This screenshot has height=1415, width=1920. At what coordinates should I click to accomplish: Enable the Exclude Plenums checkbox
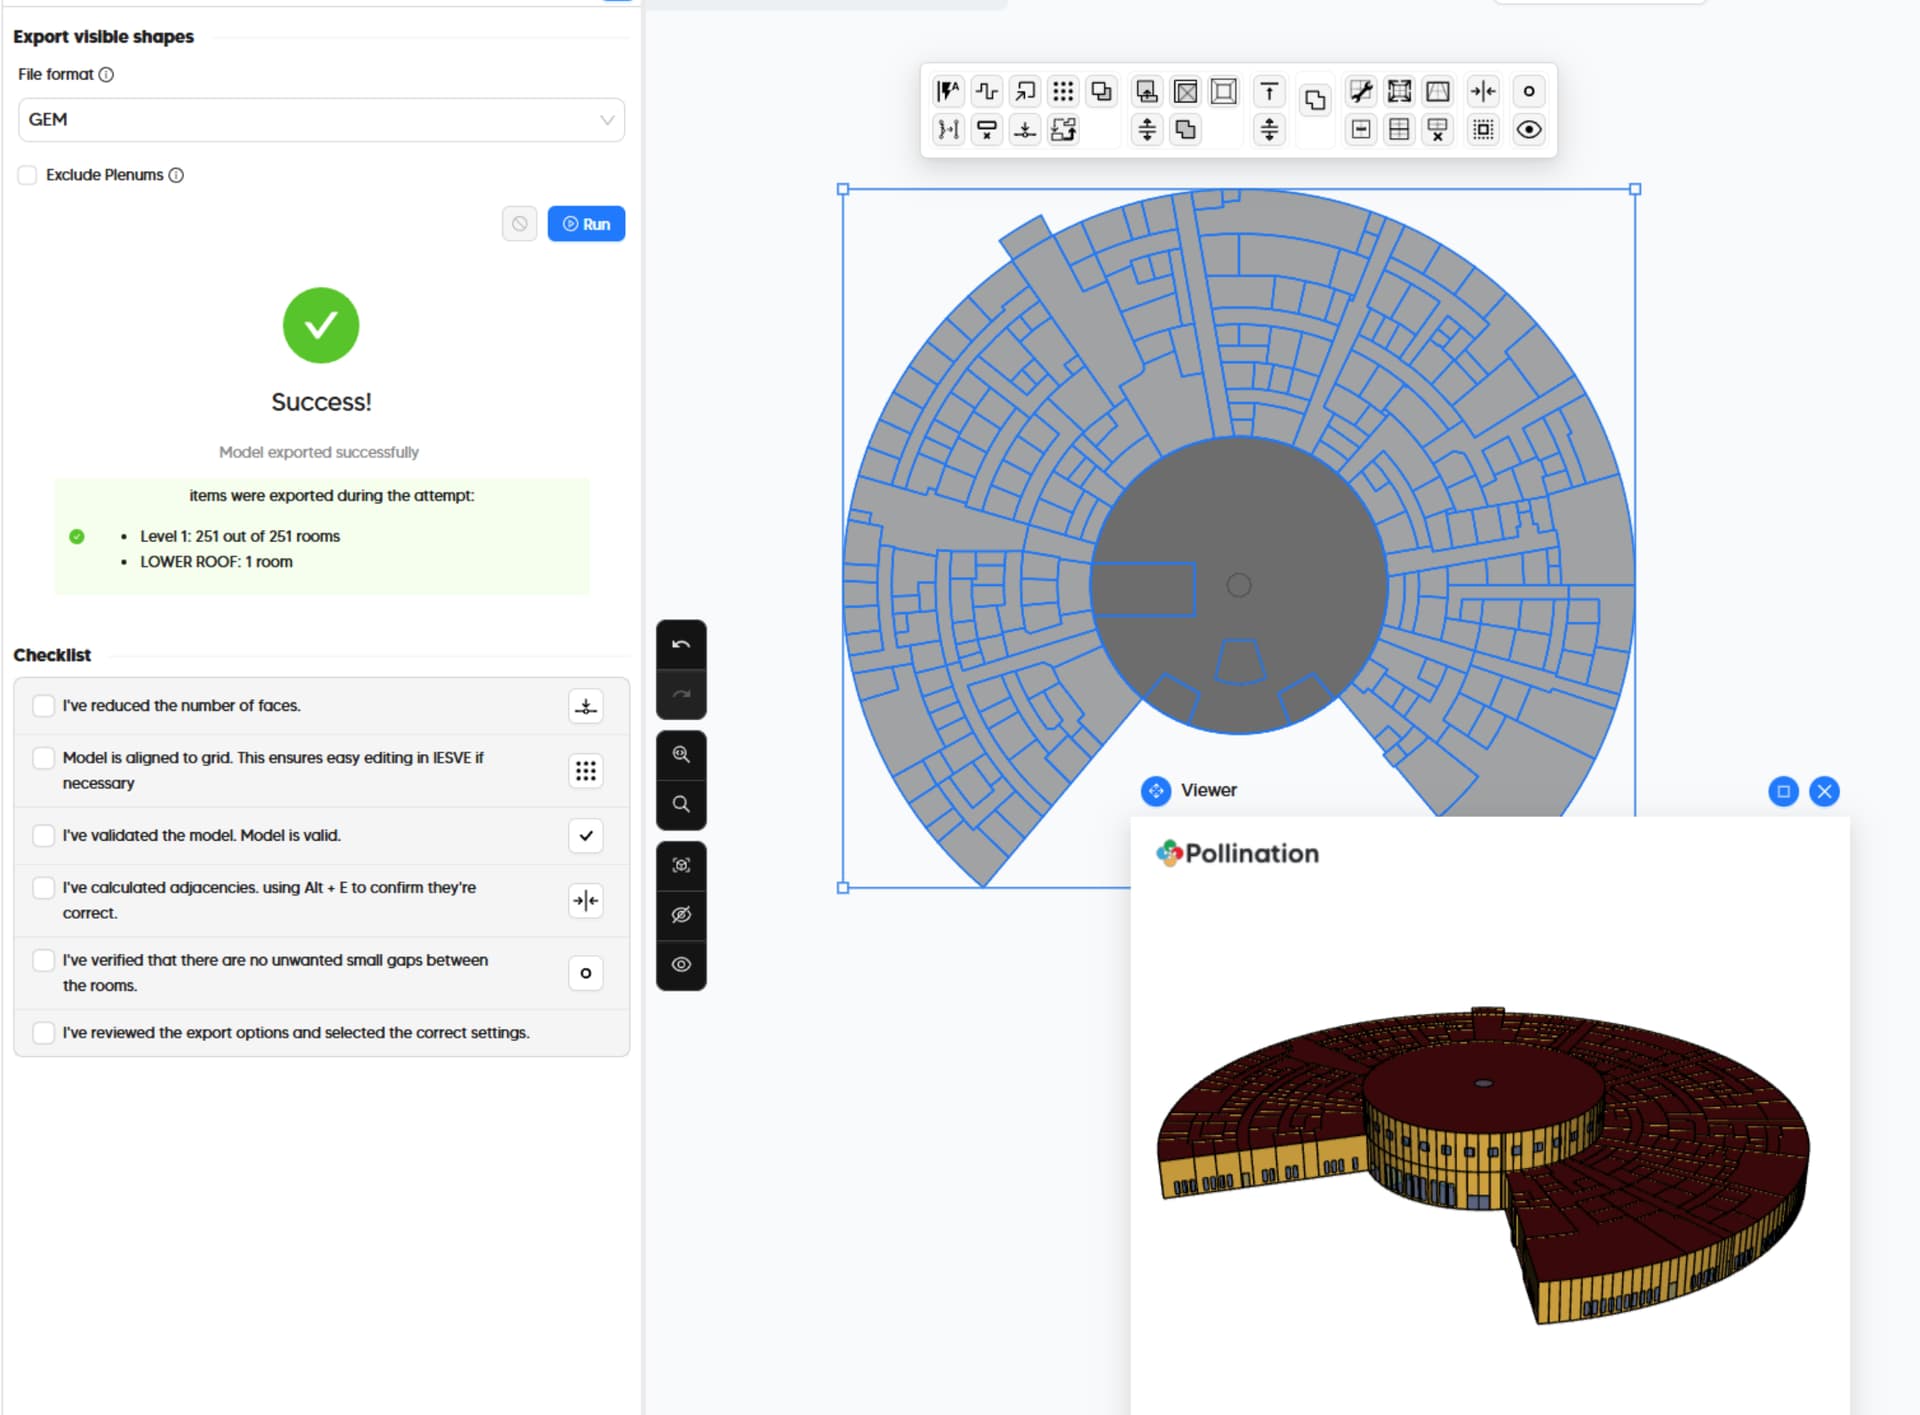point(28,175)
